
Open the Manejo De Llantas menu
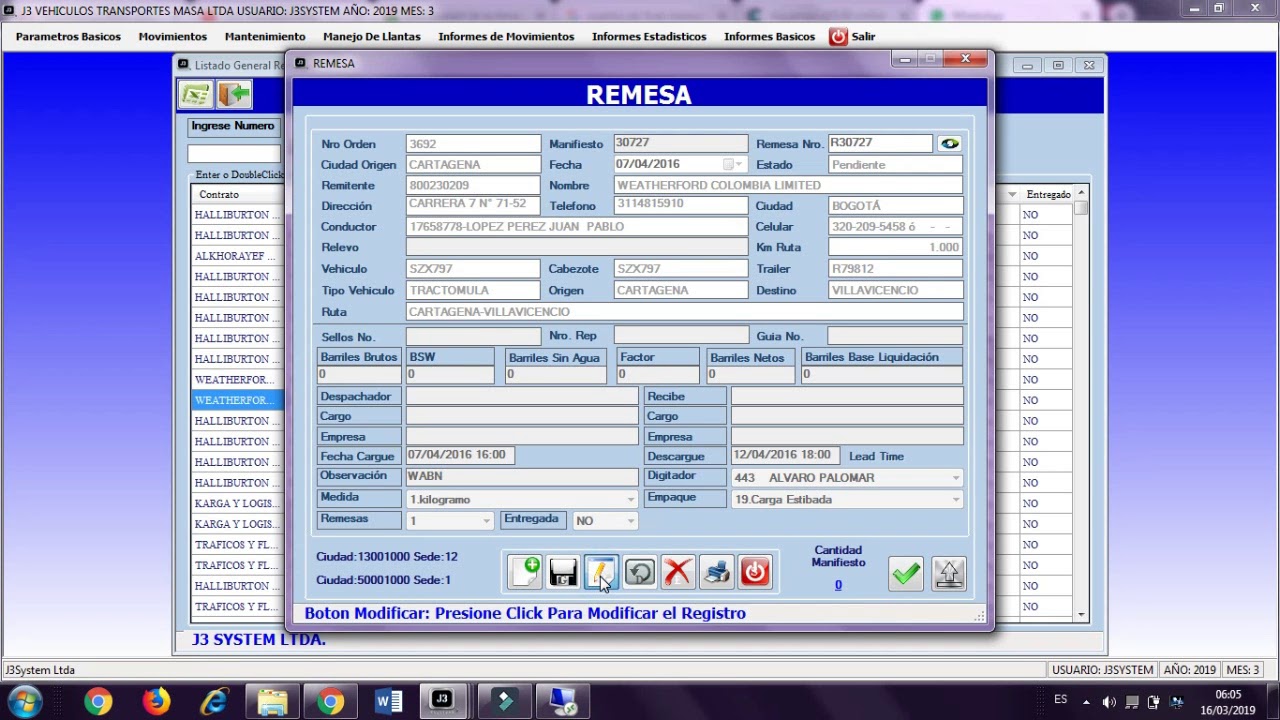point(372,36)
